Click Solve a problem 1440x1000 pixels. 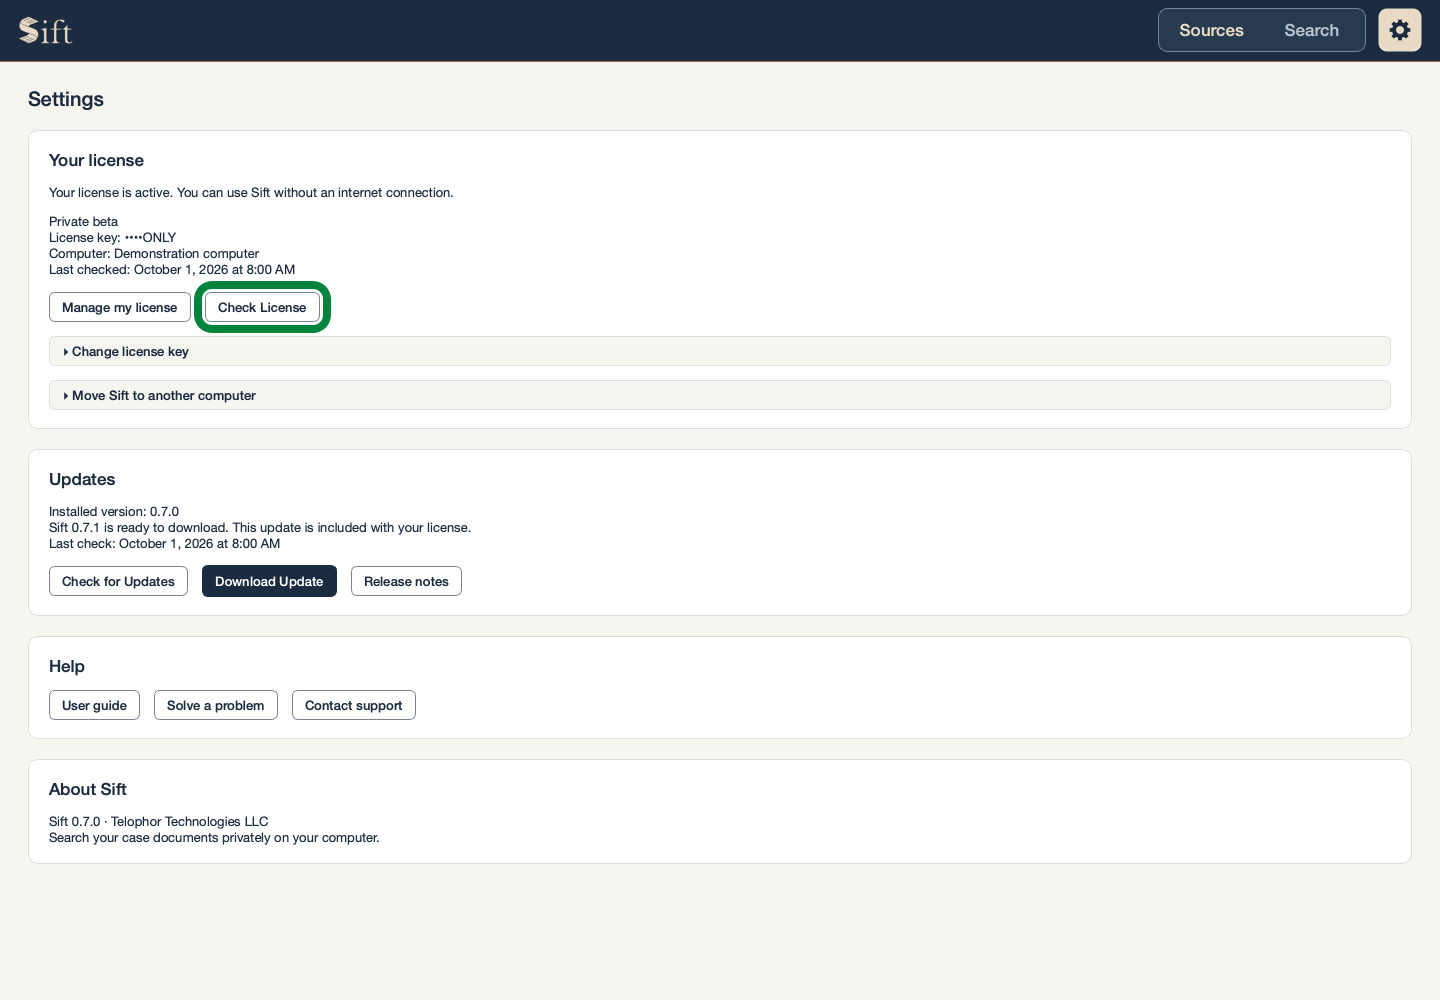click(x=216, y=705)
